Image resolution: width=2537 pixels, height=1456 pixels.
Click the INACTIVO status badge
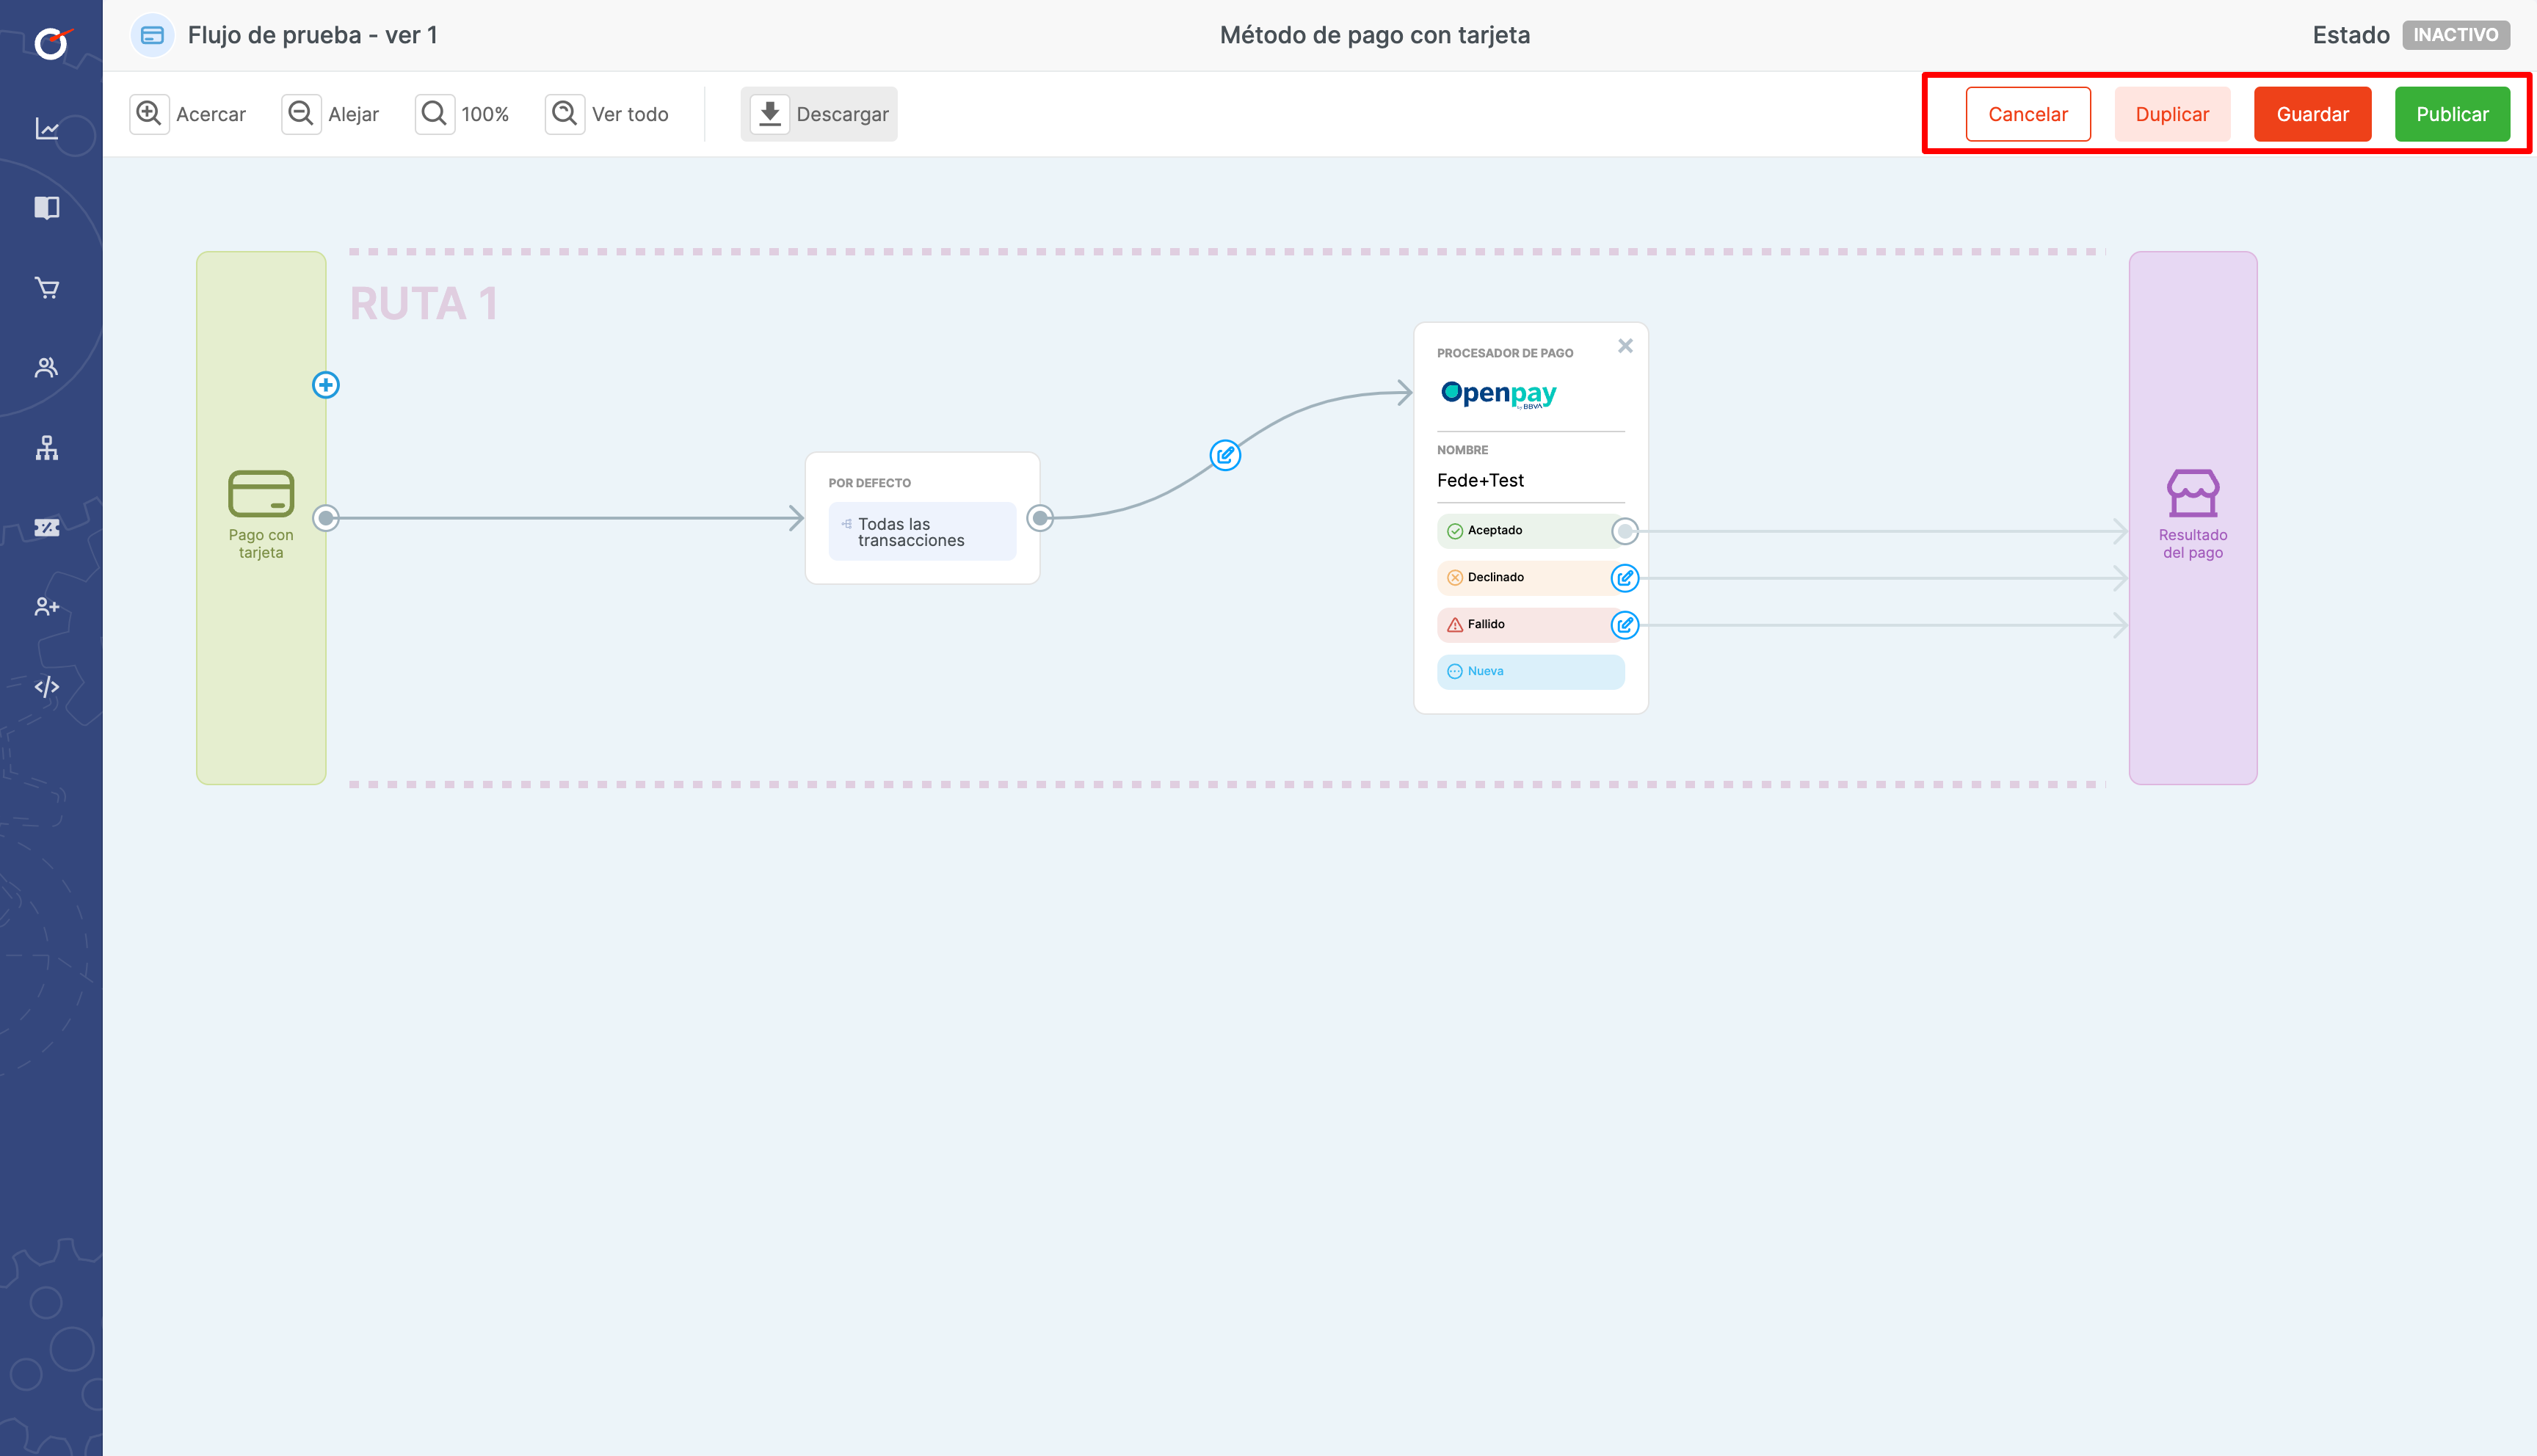pos(2456,35)
